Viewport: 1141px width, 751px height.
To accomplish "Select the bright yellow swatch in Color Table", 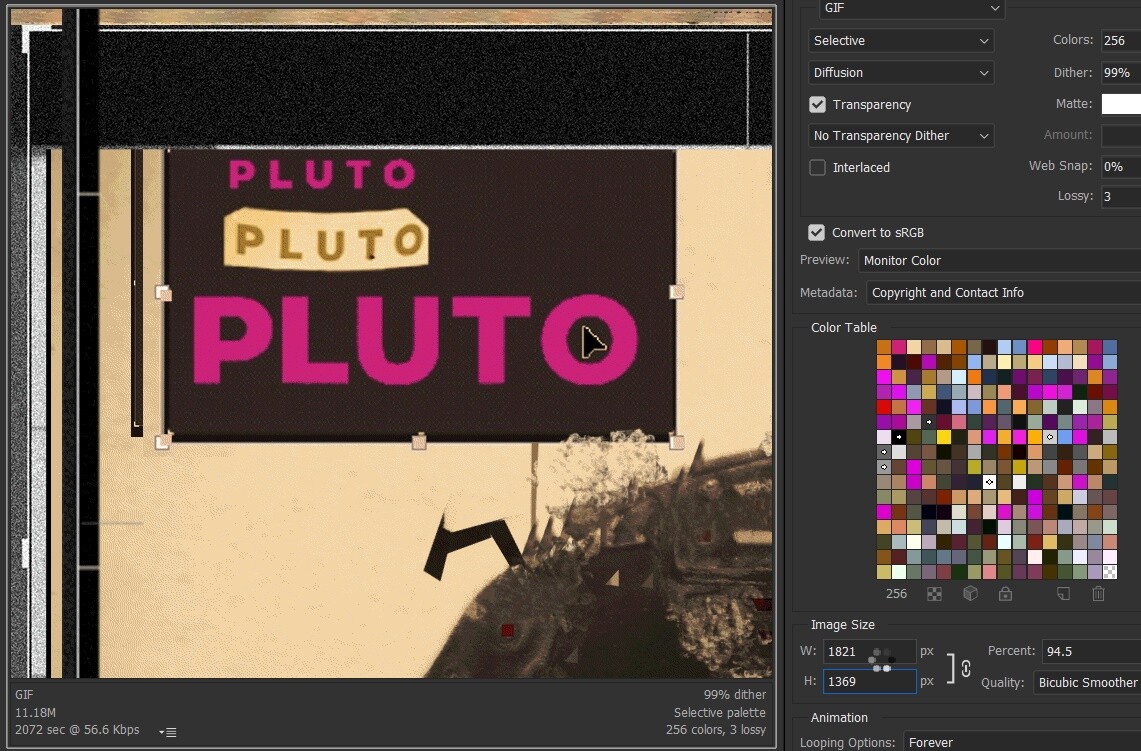I will pyautogui.click(x=944, y=437).
